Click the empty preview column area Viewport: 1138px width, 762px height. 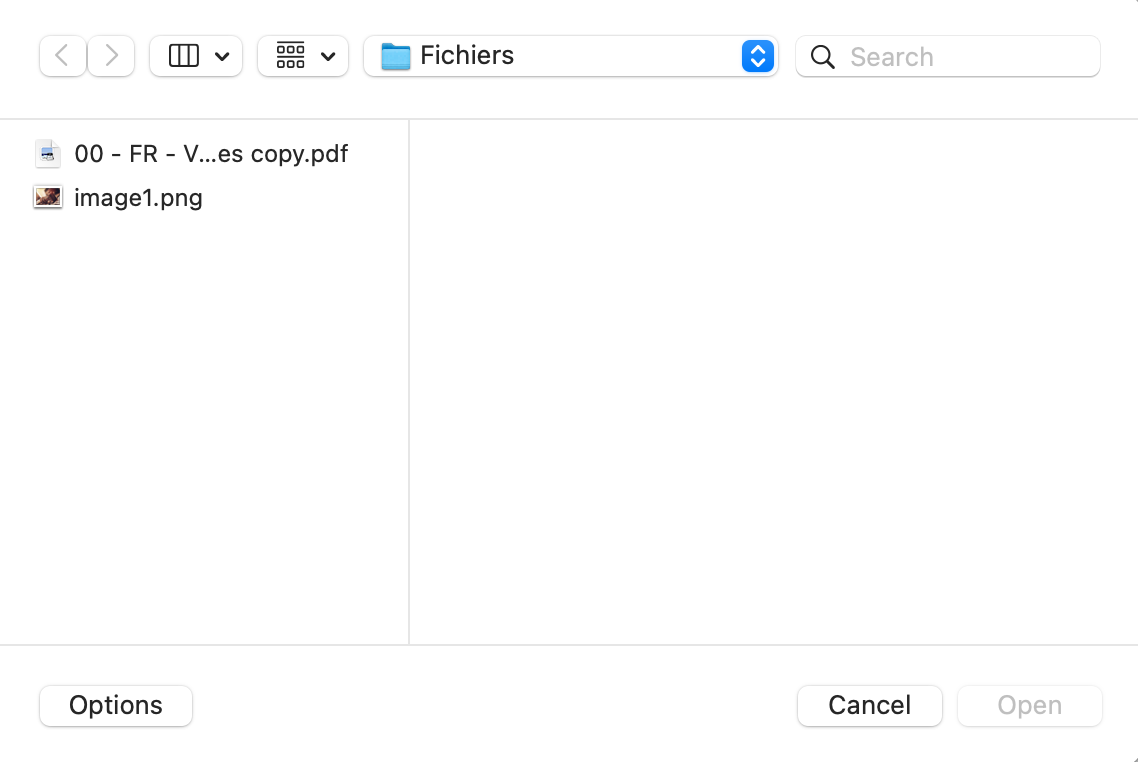click(x=772, y=380)
